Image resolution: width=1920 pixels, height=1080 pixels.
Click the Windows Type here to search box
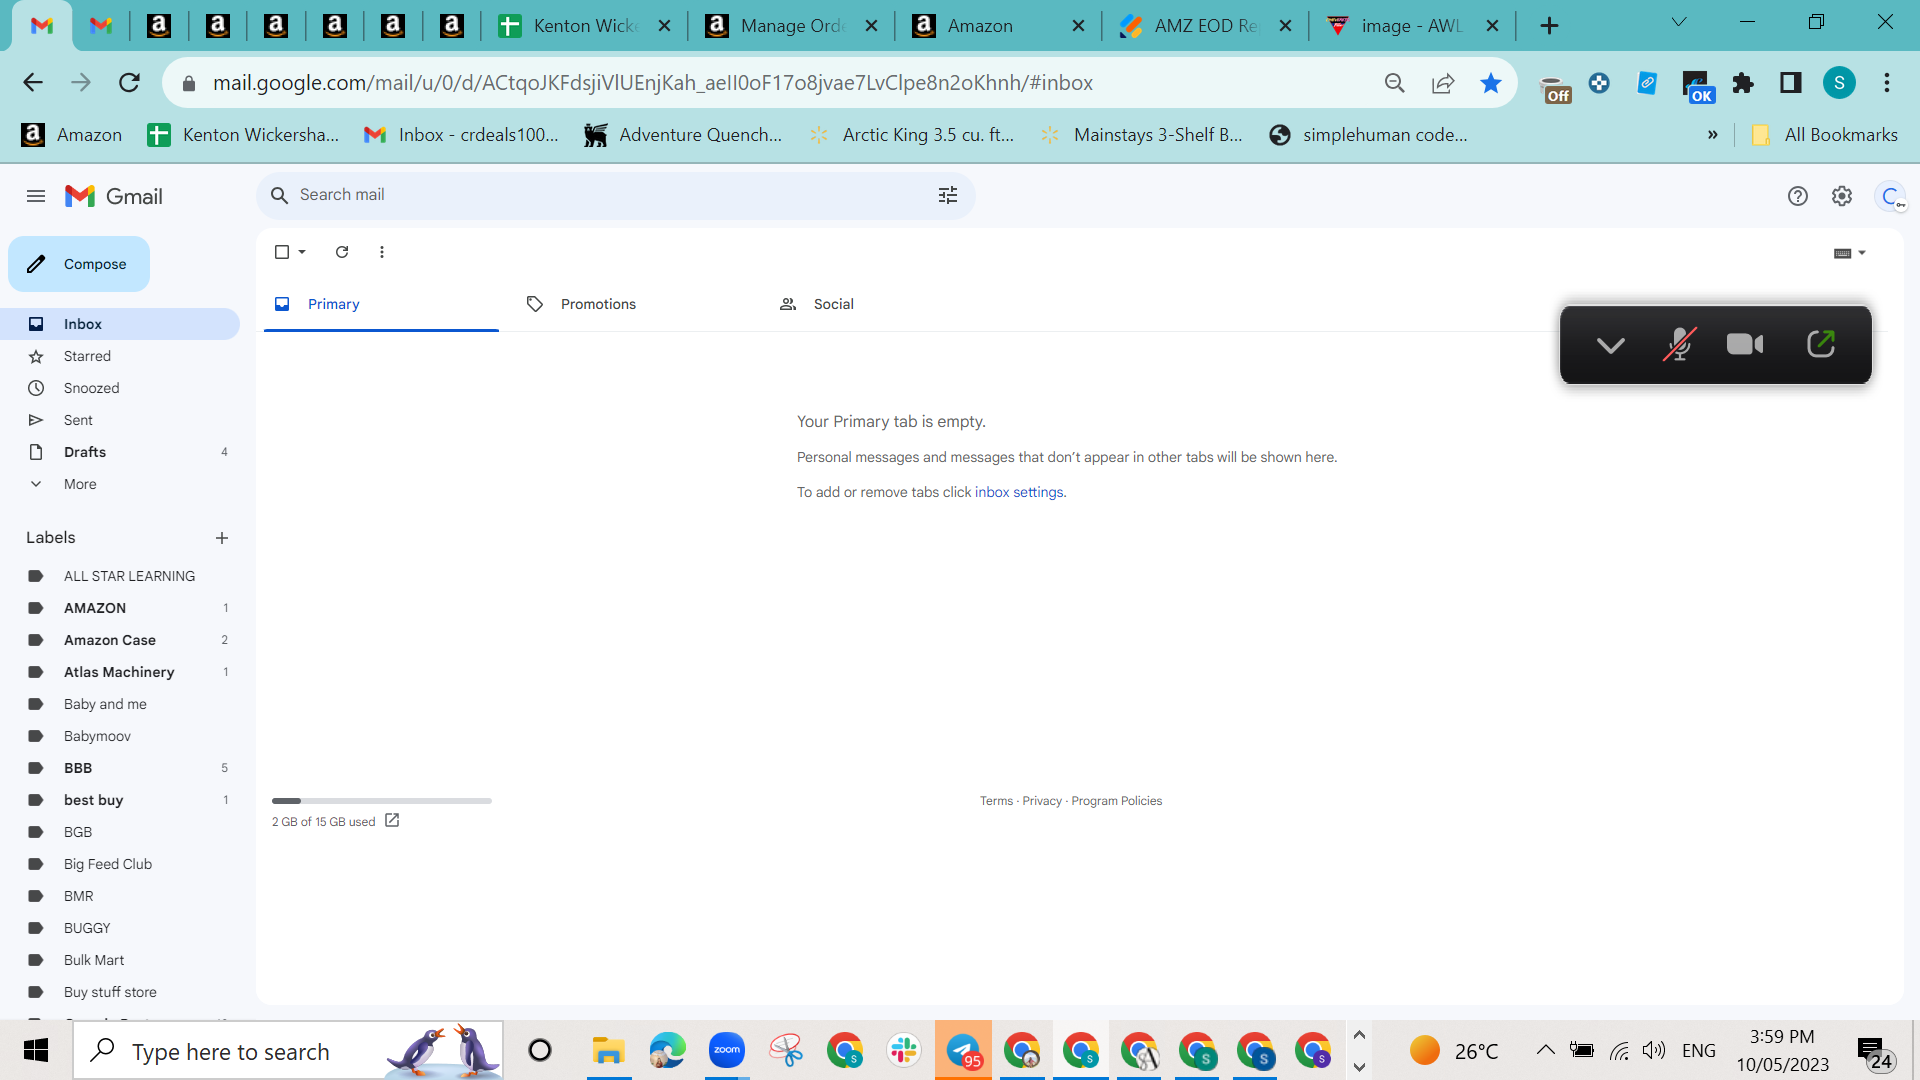(288, 1051)
